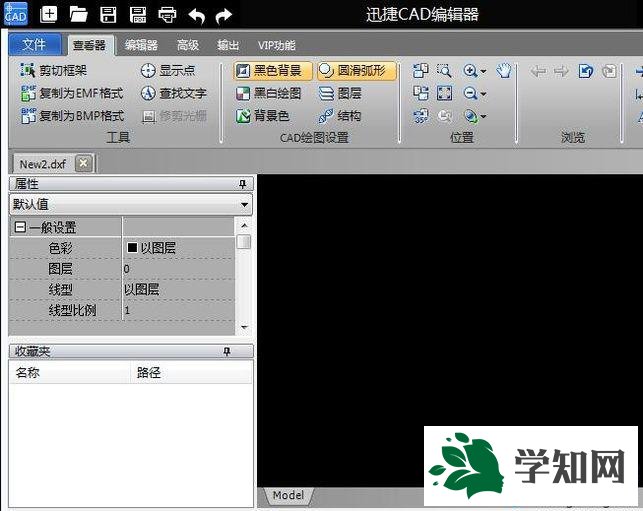This screenshot has width=643, height=511.
Task: Click the 3D orbit globe icon
Action: point(470,116)
